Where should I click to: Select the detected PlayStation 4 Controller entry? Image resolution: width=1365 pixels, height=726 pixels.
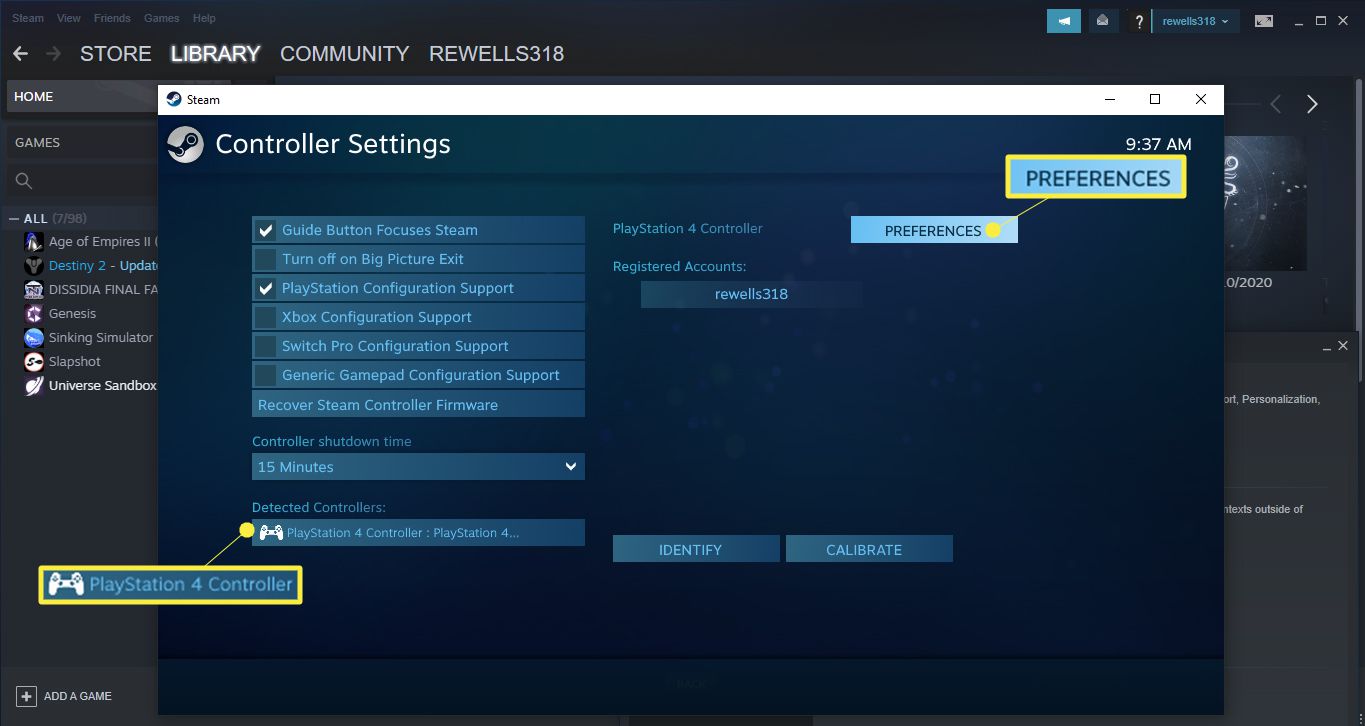pyautogui.click(x=418, y=532)
